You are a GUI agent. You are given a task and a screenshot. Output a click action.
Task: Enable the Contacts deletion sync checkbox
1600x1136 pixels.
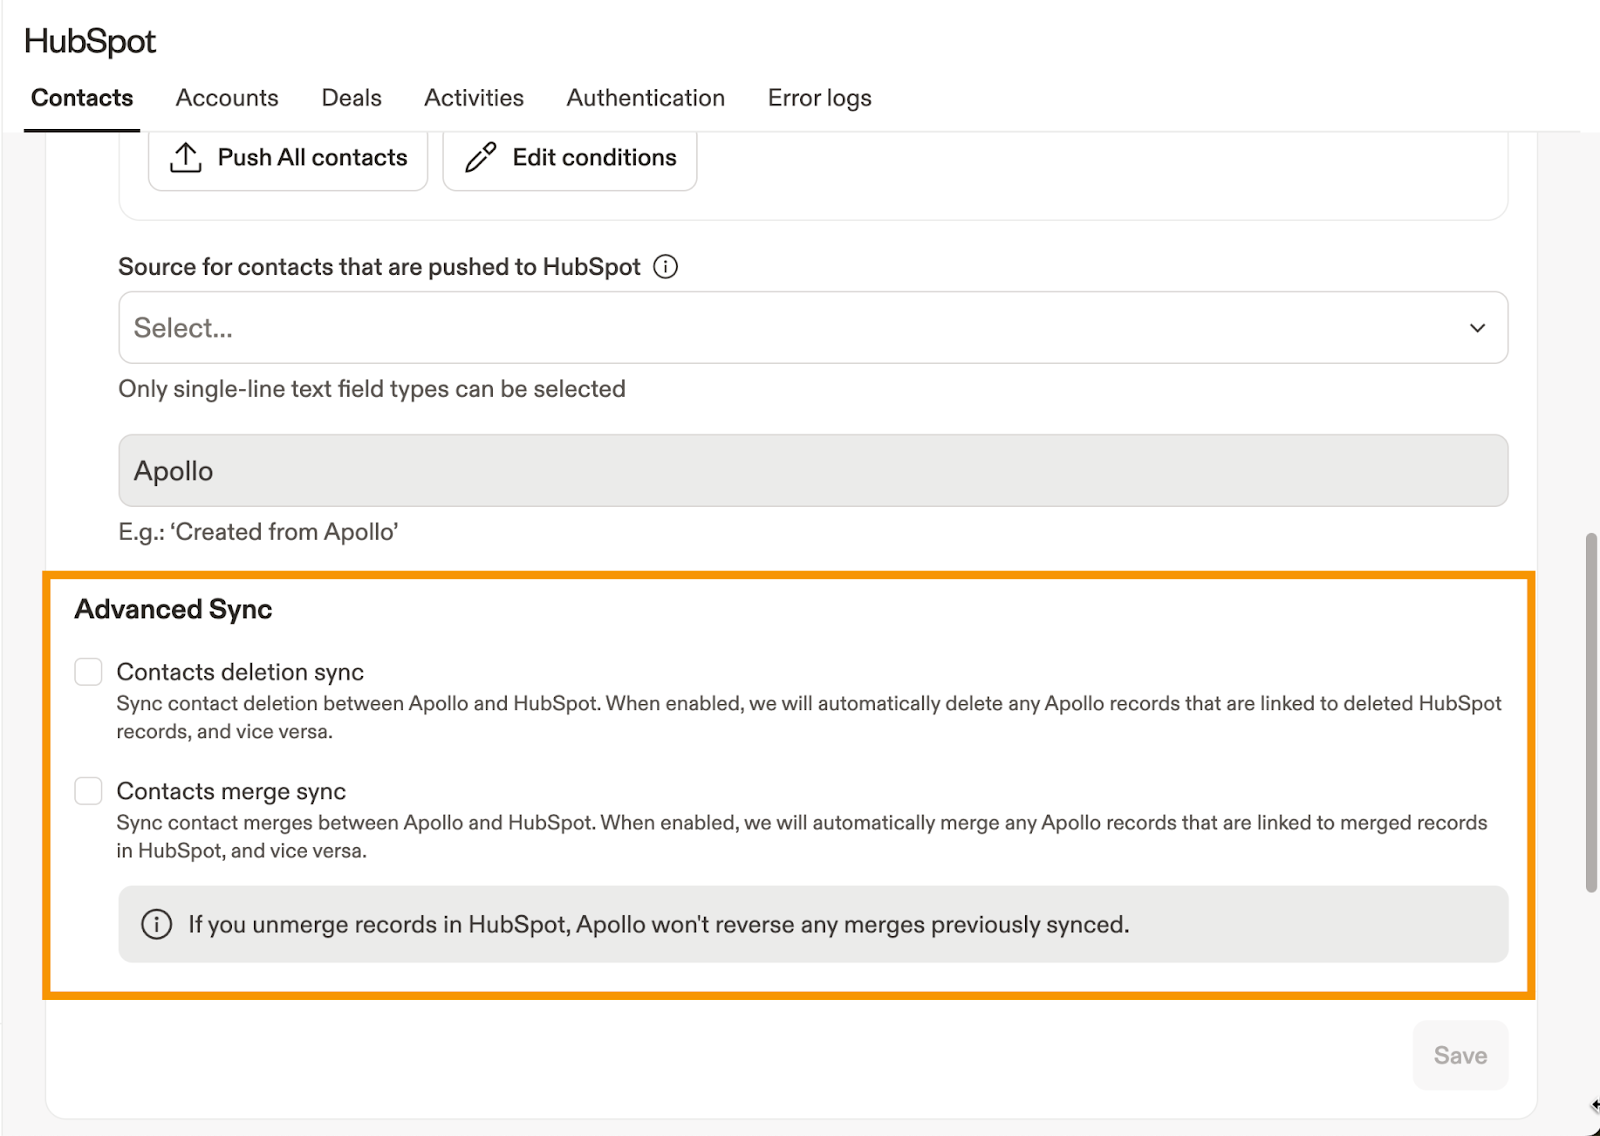tap(89, 672)
